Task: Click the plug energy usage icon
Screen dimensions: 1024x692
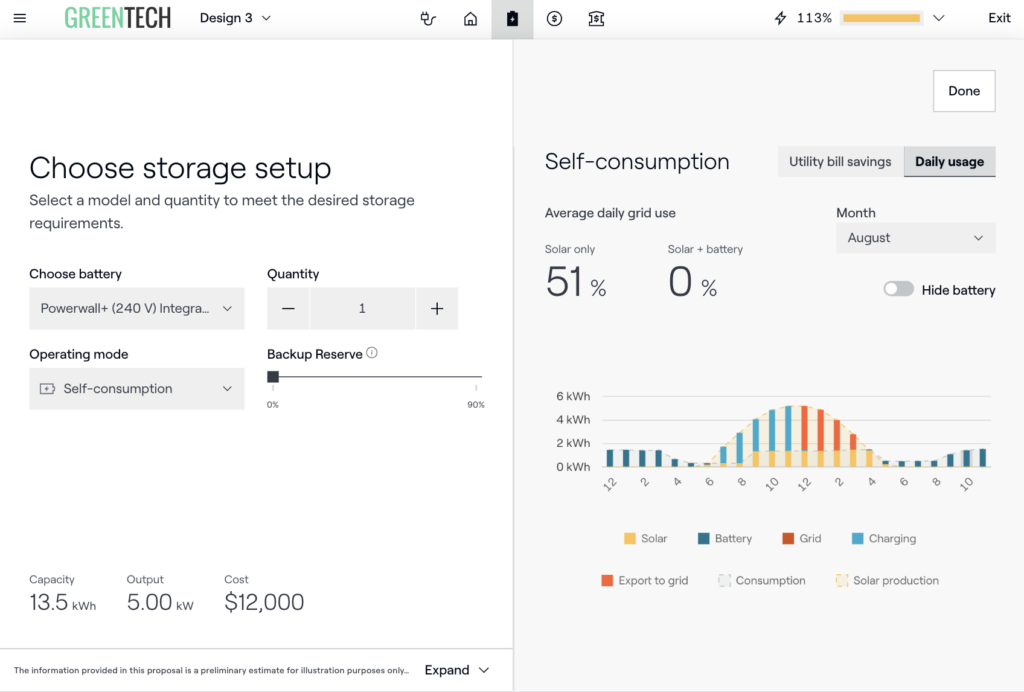Action: [x=428, y=18]
